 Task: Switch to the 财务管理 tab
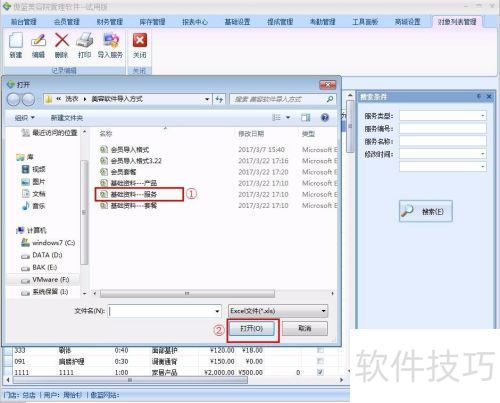(x=109, y=22)
